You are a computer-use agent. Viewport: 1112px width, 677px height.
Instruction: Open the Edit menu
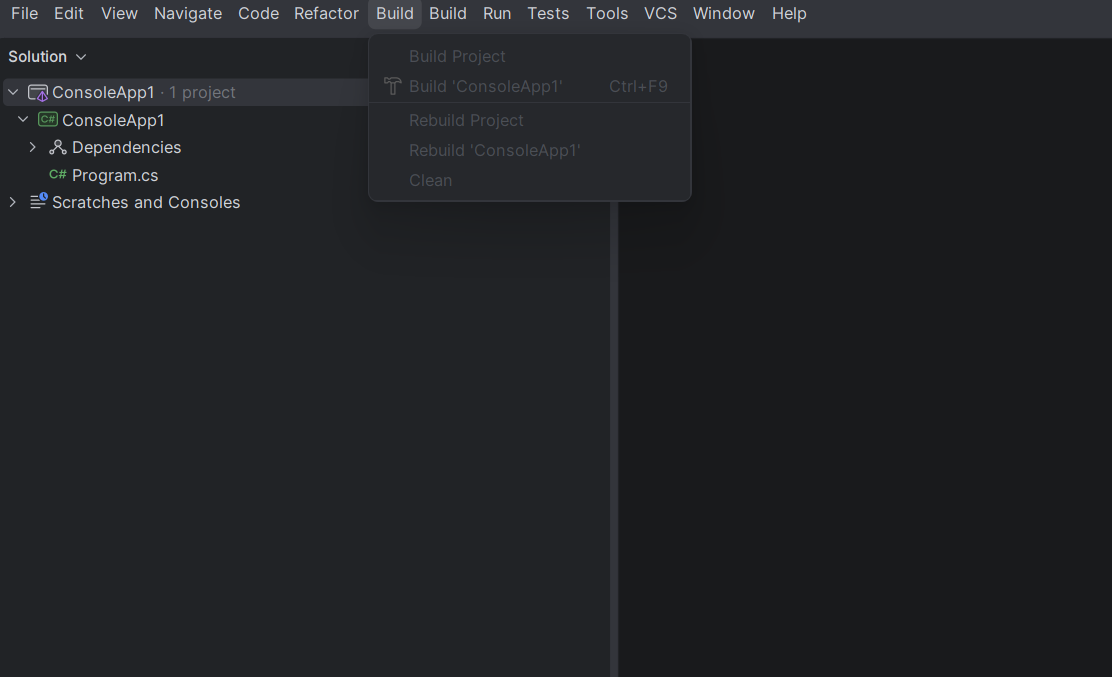(x=69, y=13)
